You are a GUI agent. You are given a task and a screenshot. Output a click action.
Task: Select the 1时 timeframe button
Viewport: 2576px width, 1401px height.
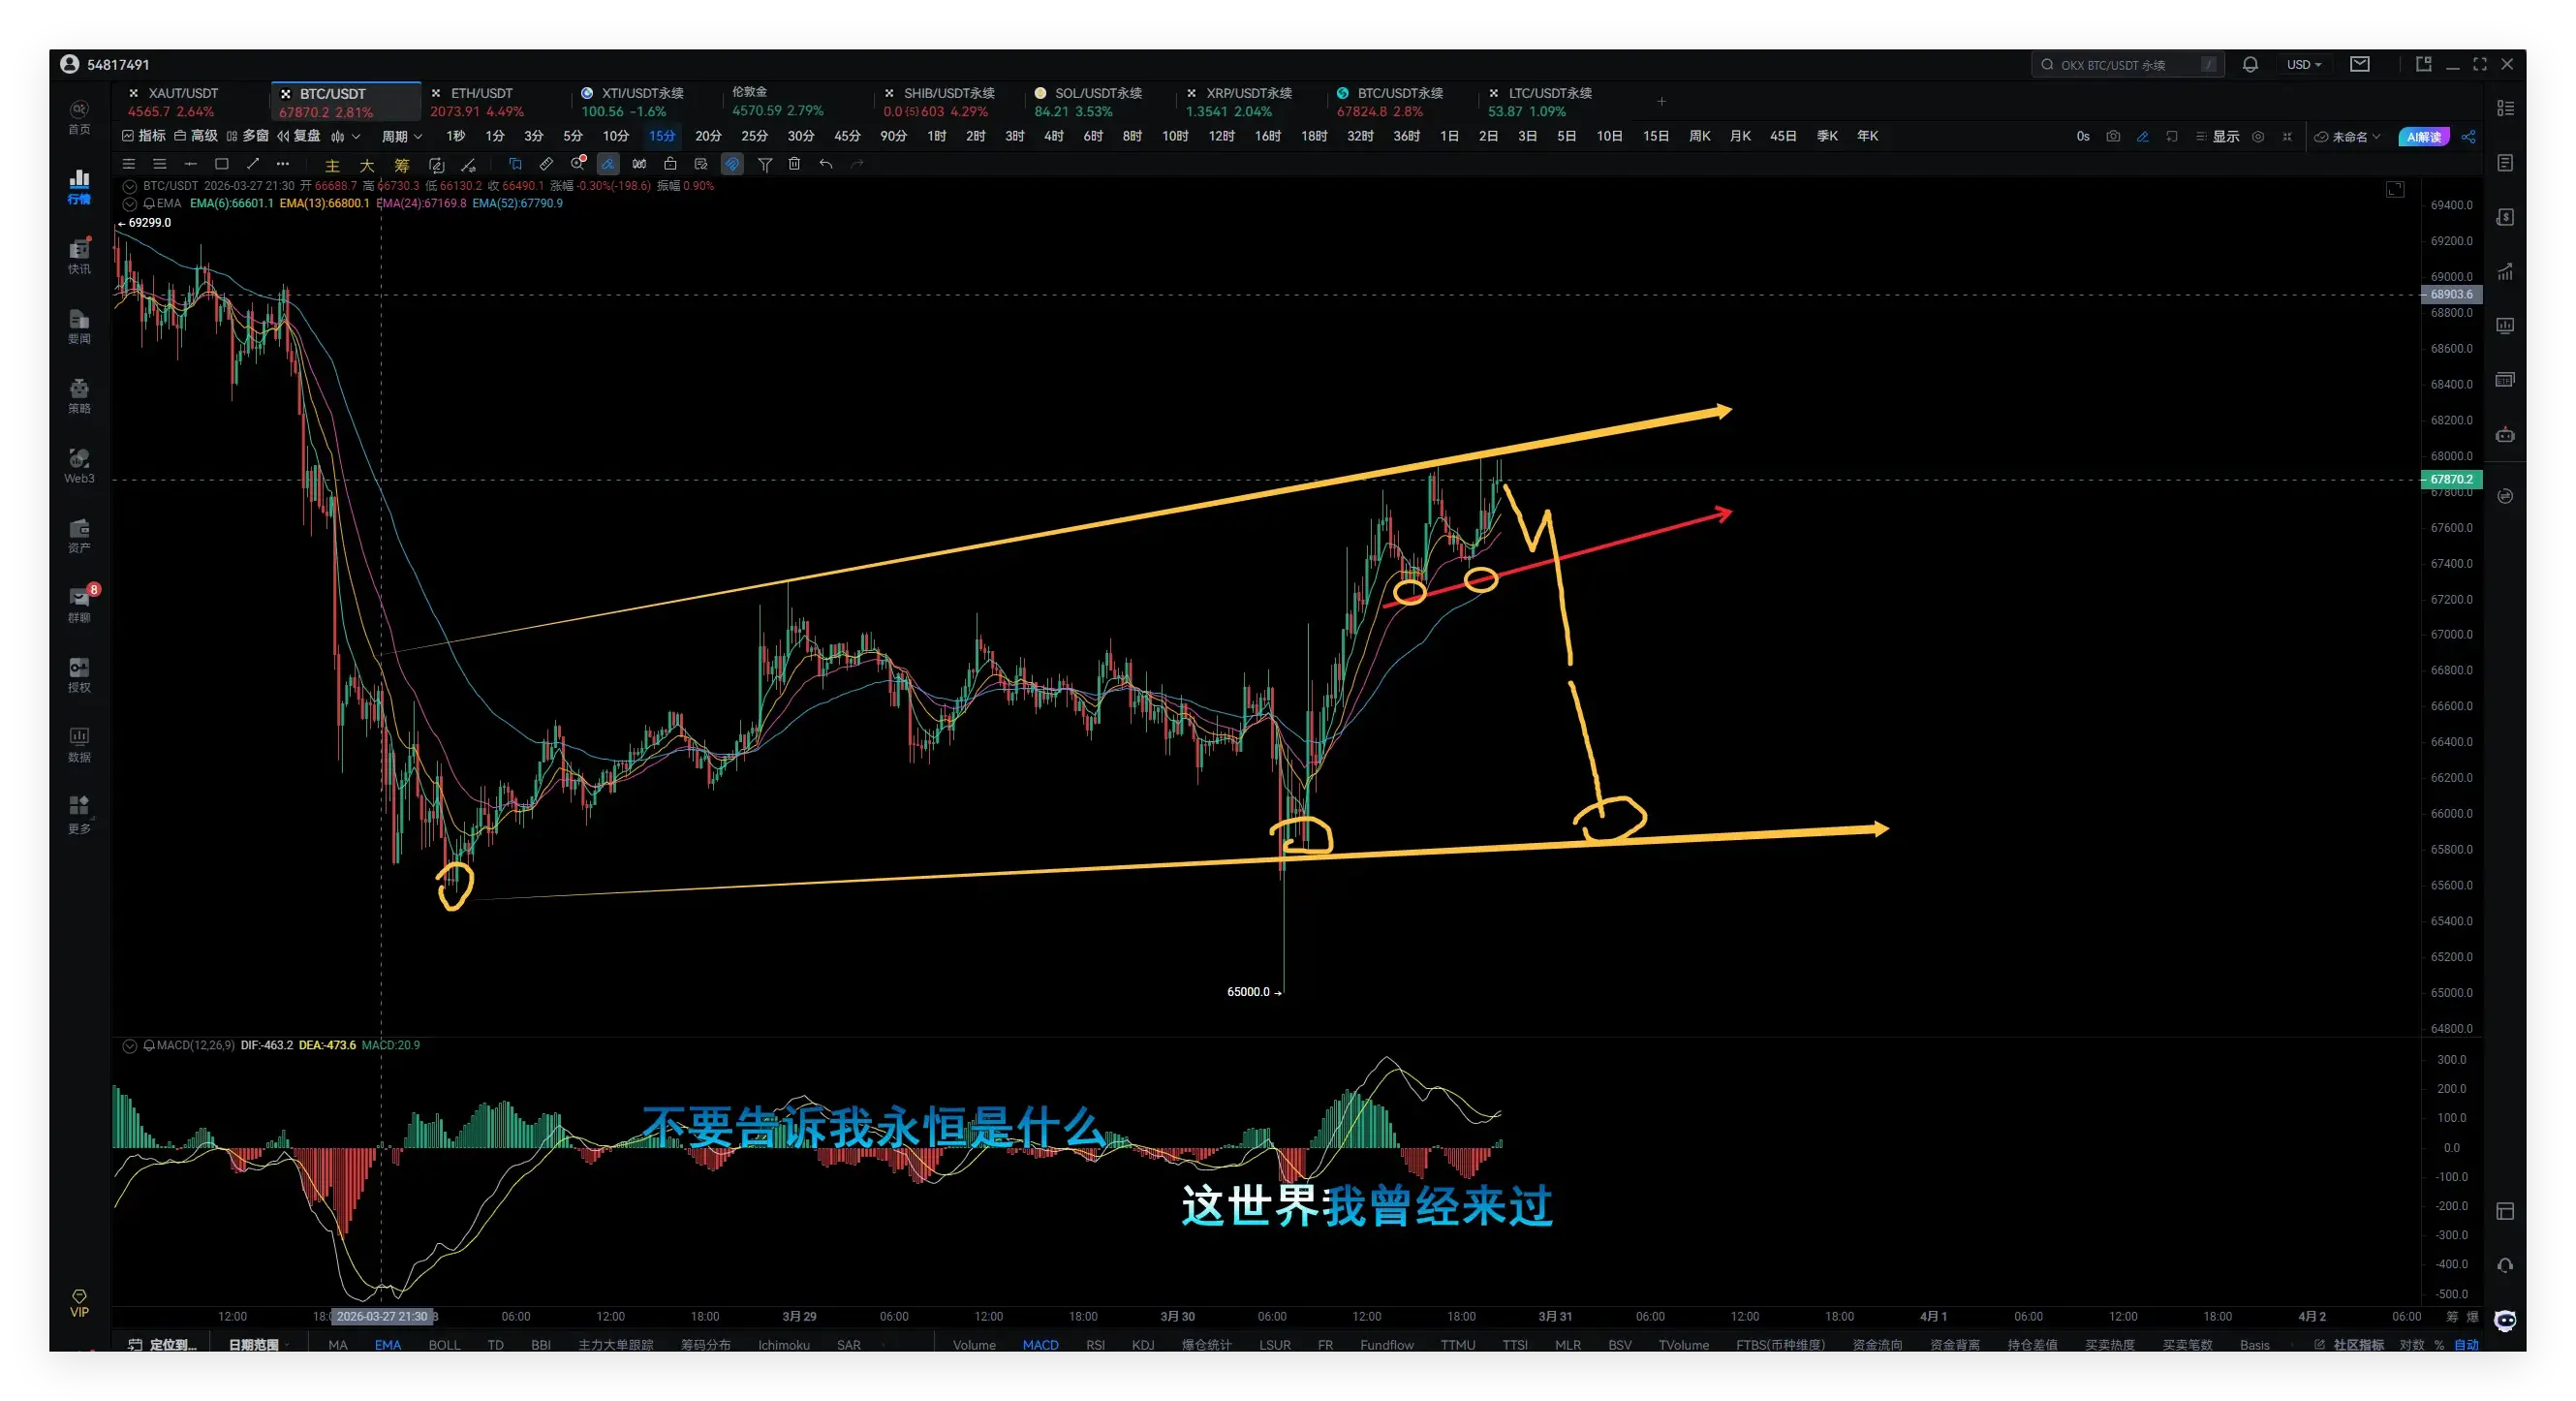(936, 136)
